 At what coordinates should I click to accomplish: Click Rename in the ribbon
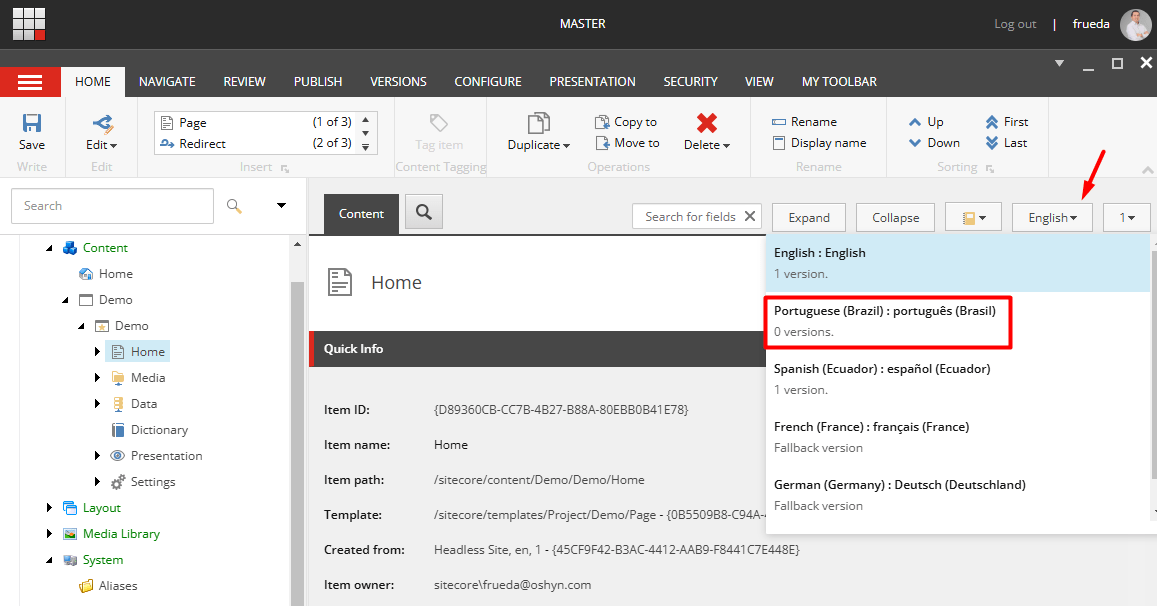[804, 122]
